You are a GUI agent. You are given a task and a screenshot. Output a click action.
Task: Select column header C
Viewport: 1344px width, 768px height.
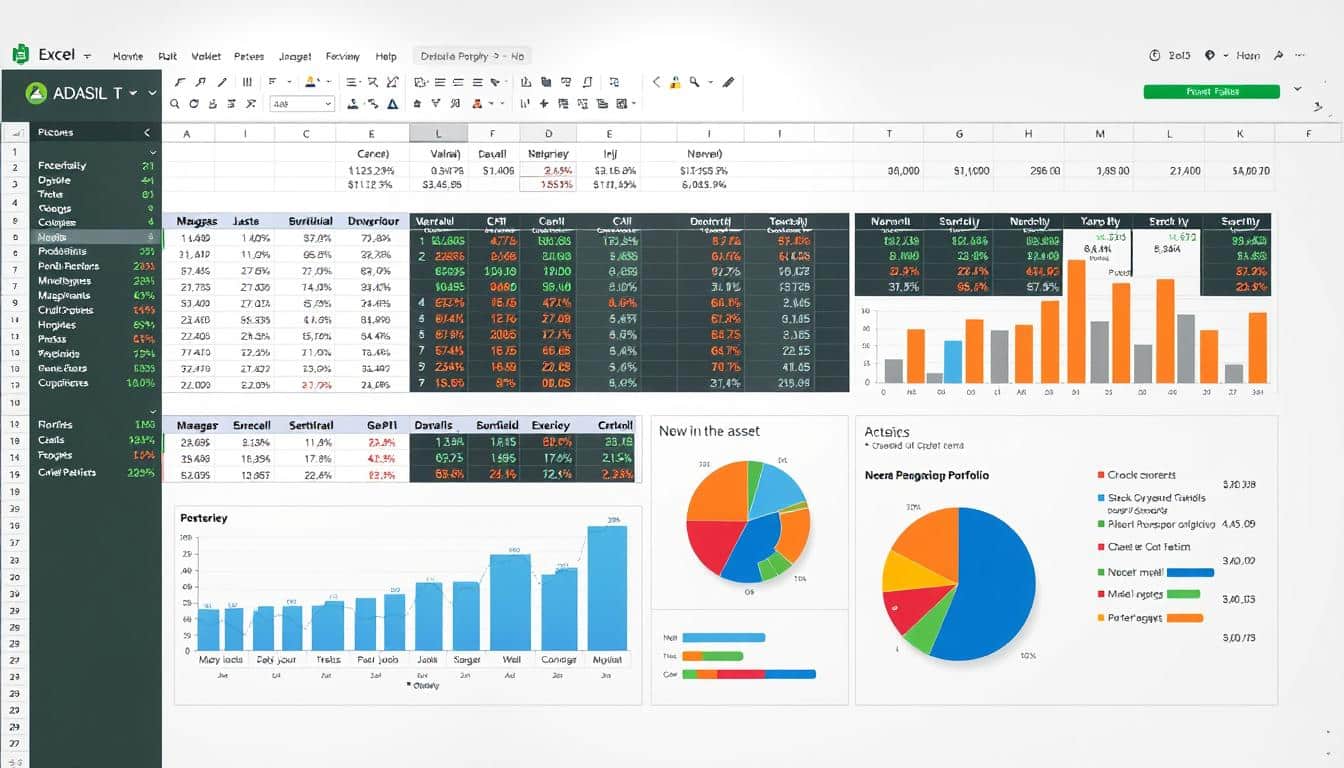pyautogui.click(x=305, y=133)
